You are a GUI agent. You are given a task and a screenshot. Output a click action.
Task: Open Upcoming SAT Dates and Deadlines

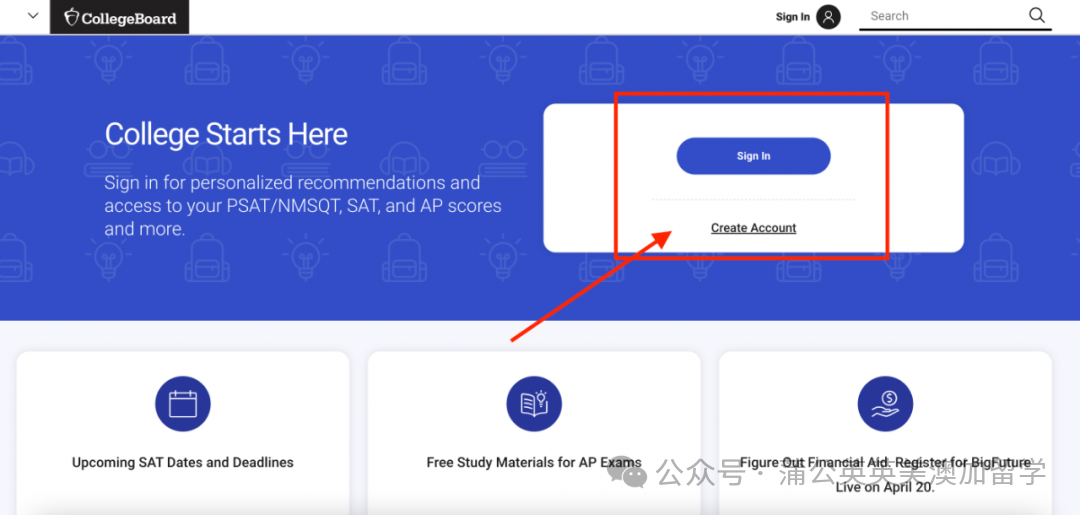183,463
